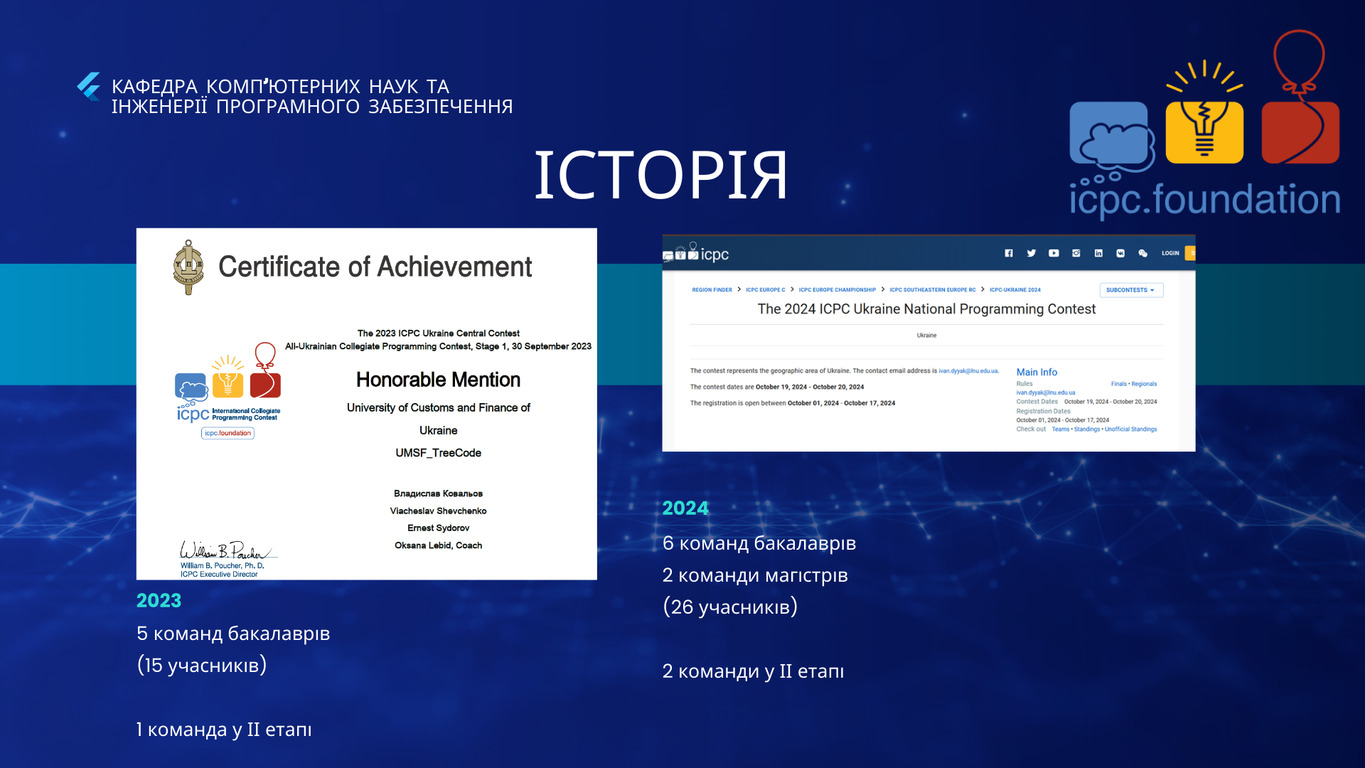Click email link in contest description sentence
Screen dimensions: 1365x768
968,371
